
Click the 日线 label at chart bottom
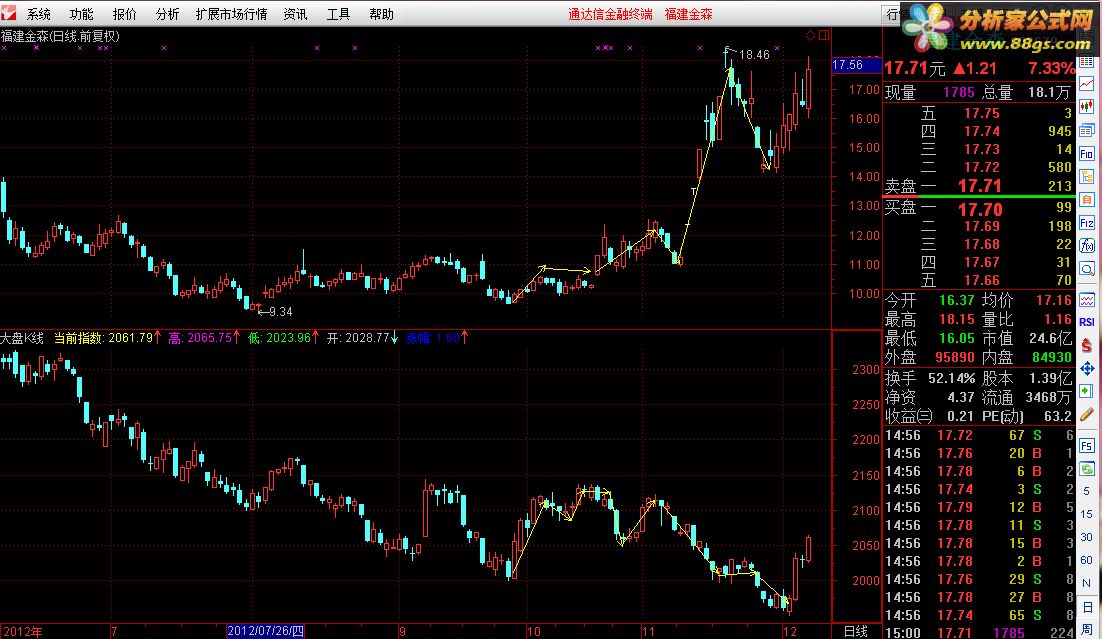tap(855, 631)
